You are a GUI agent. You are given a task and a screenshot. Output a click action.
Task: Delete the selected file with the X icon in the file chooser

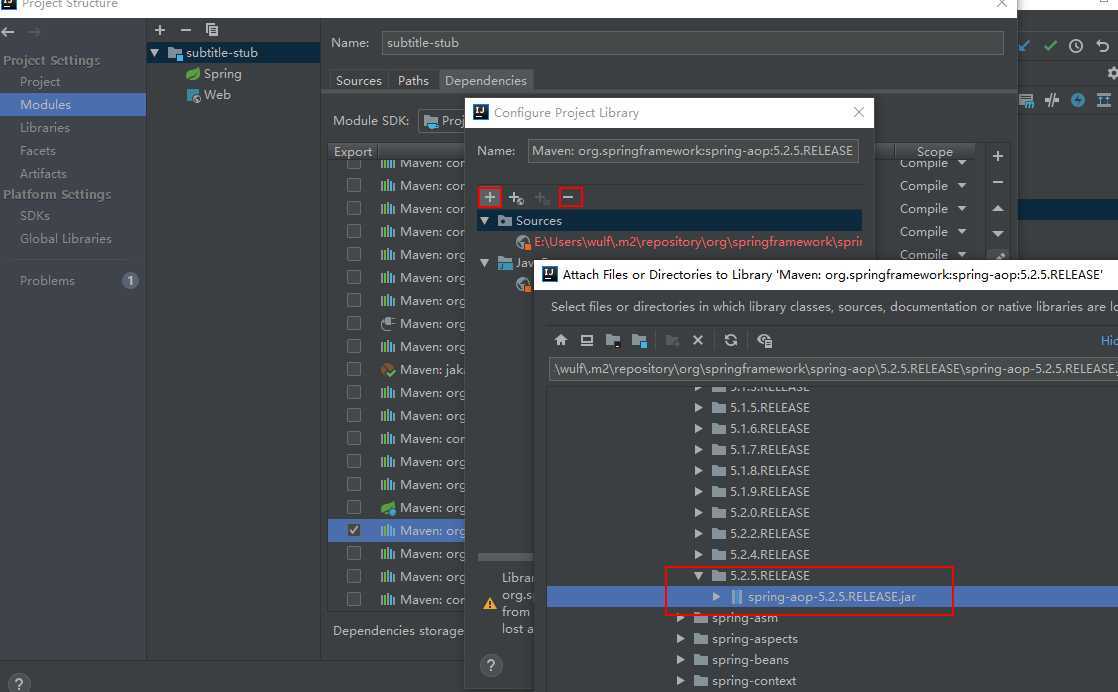pyautogui.click(x=698, y=340)
